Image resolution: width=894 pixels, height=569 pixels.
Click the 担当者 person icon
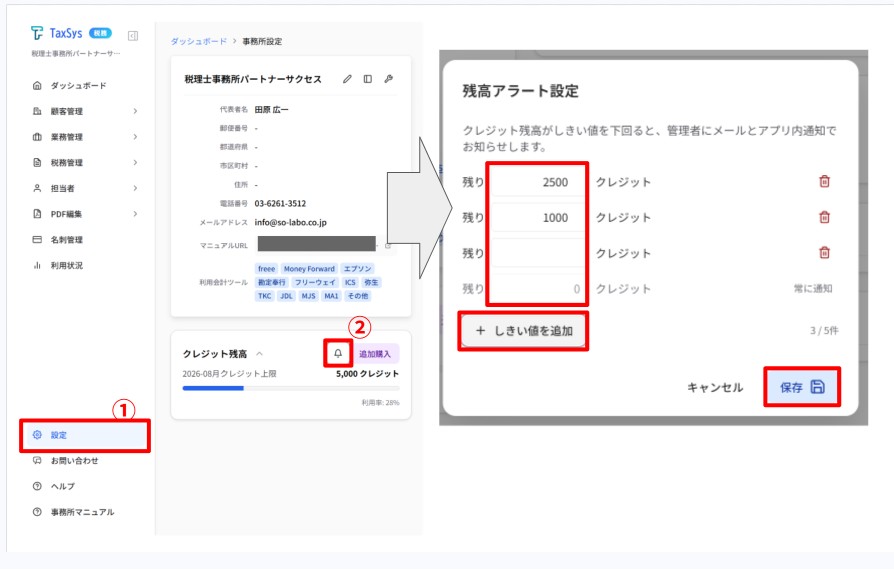pos(37,188)
